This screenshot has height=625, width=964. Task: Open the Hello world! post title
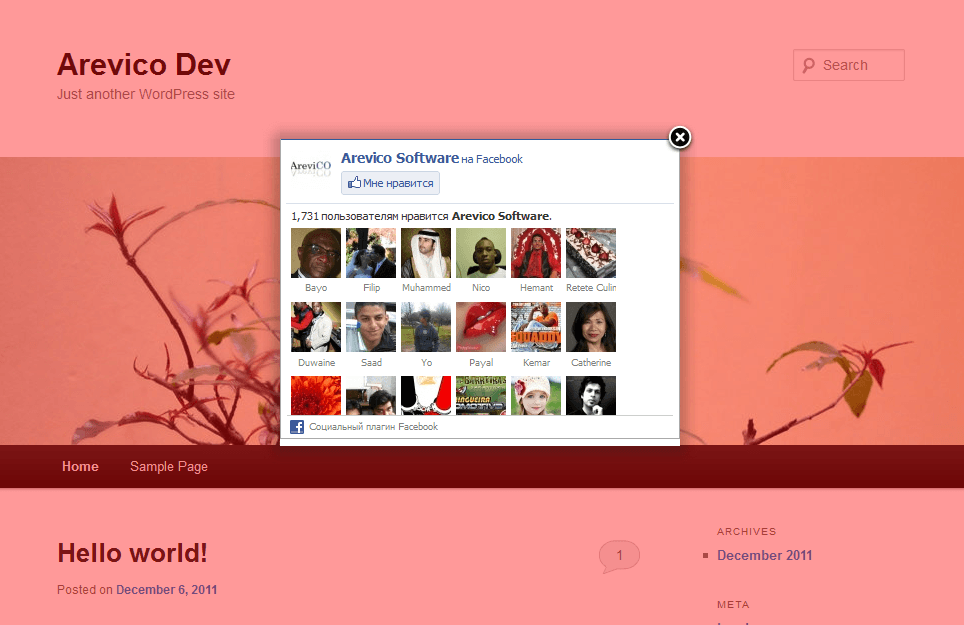tap(132, 552)
